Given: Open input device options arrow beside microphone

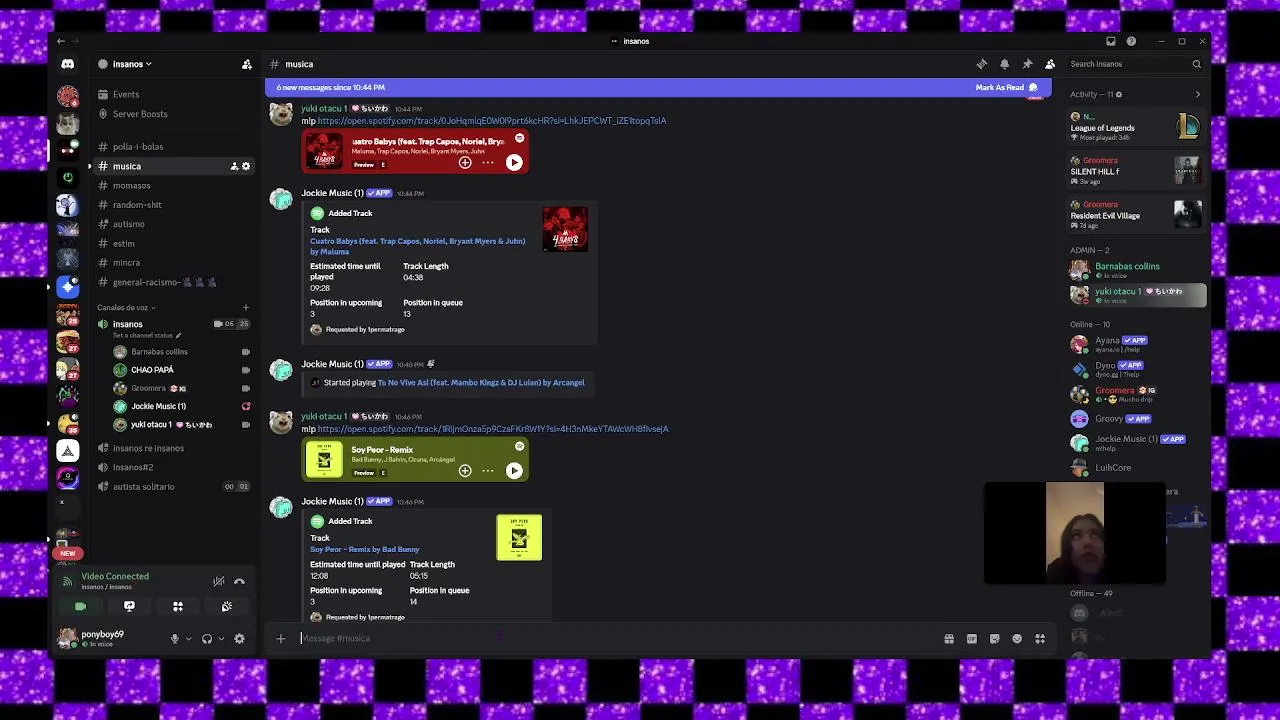Looking at the screenshot, I should tap(188, 639).
